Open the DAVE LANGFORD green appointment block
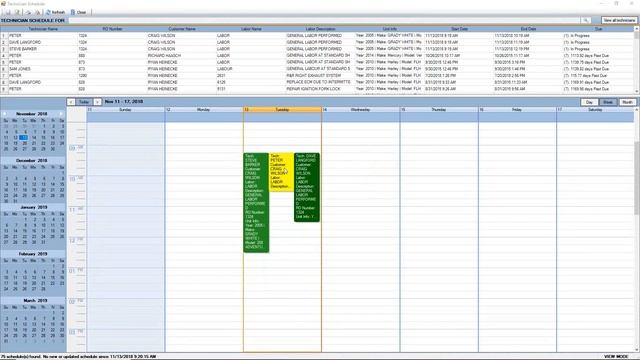 tap(307, 187)
